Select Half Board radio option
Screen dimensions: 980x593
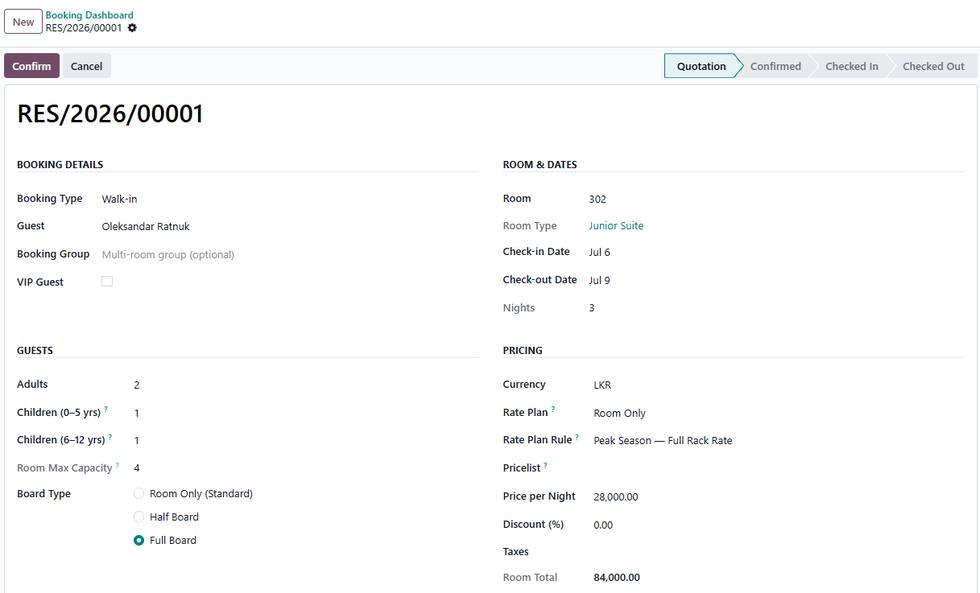pos(139,517)
